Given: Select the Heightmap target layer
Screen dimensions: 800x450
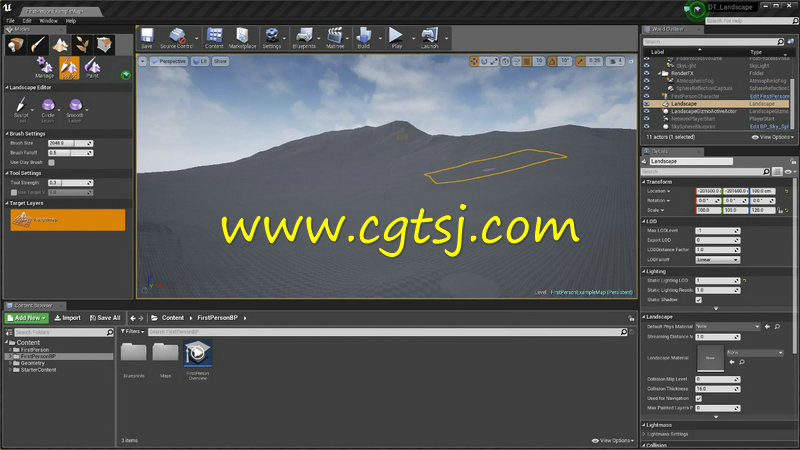Looking at the screenshot, I should point(68,220).
